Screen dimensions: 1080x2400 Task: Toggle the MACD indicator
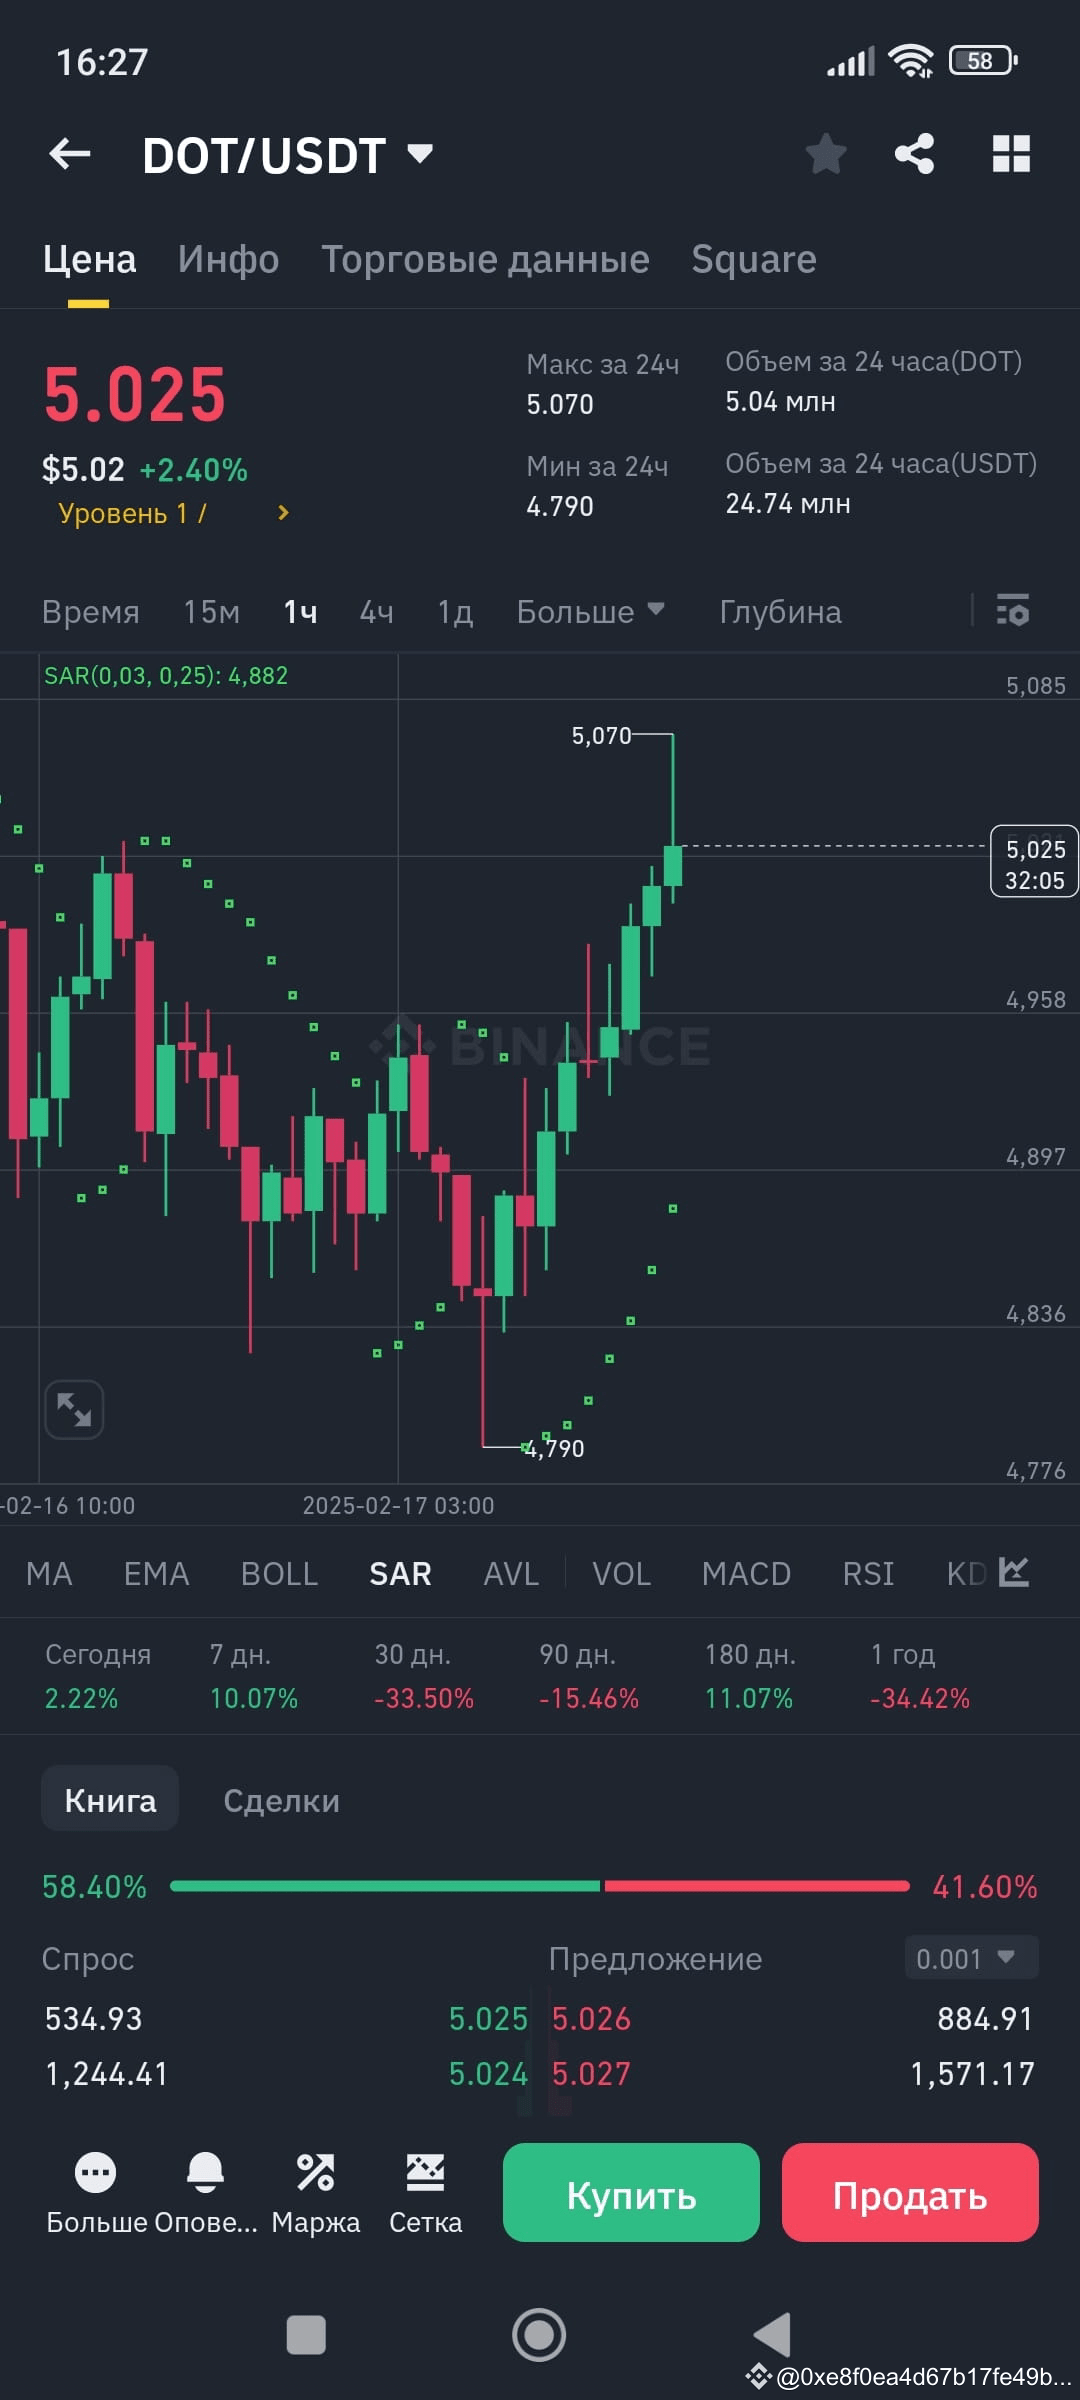tap(746, 1573)
